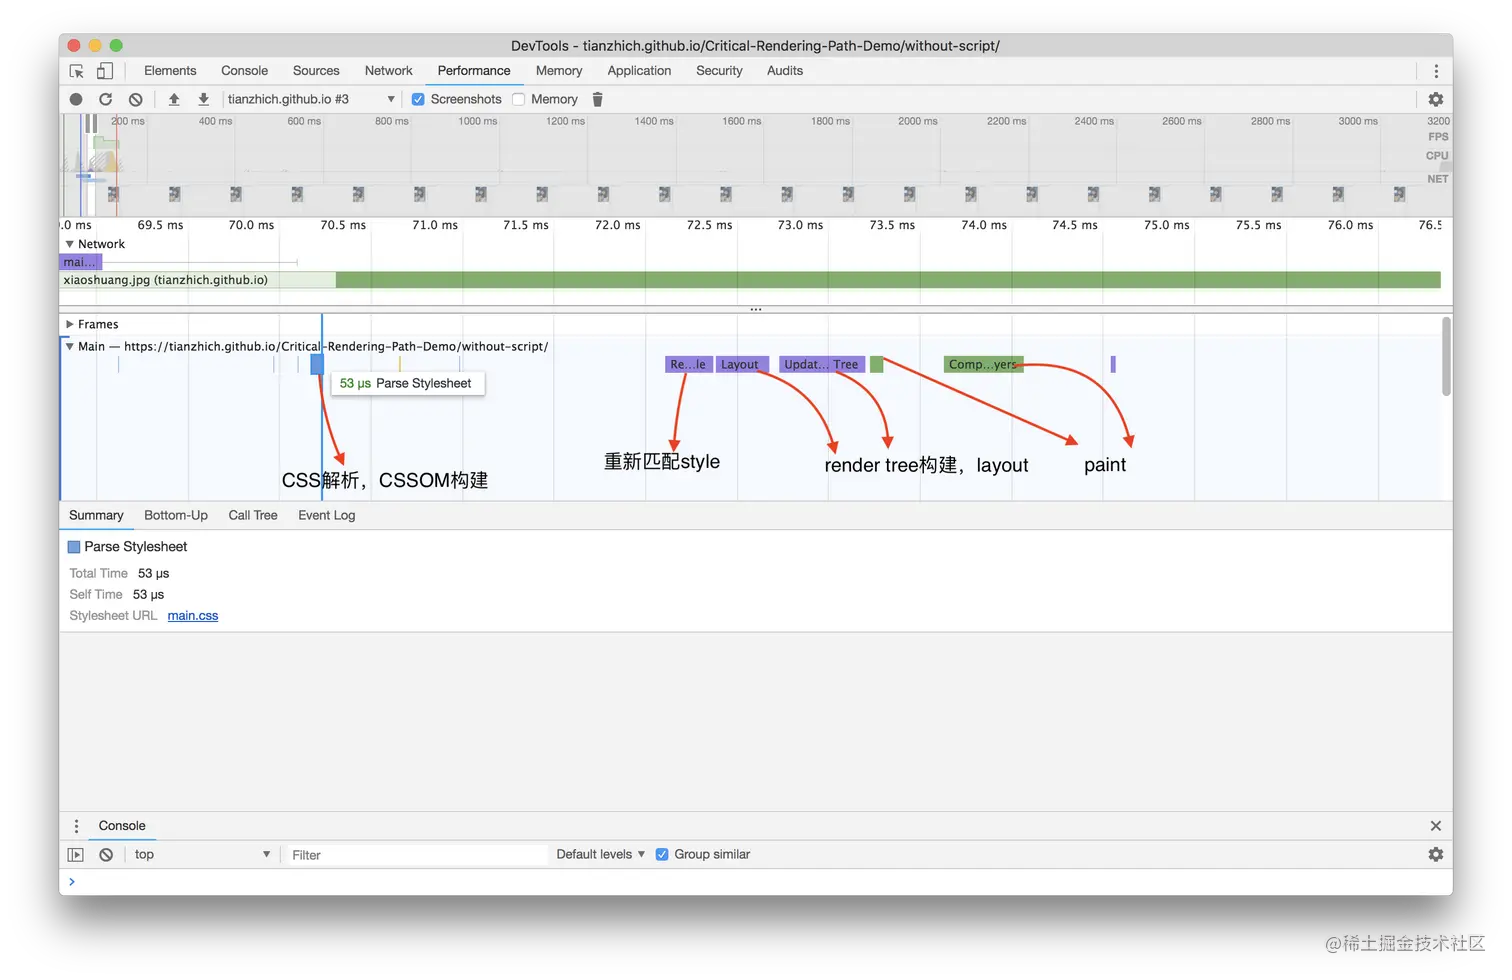
Task: Activate the inspect element picker icon
Action: [x=77, y=71]
